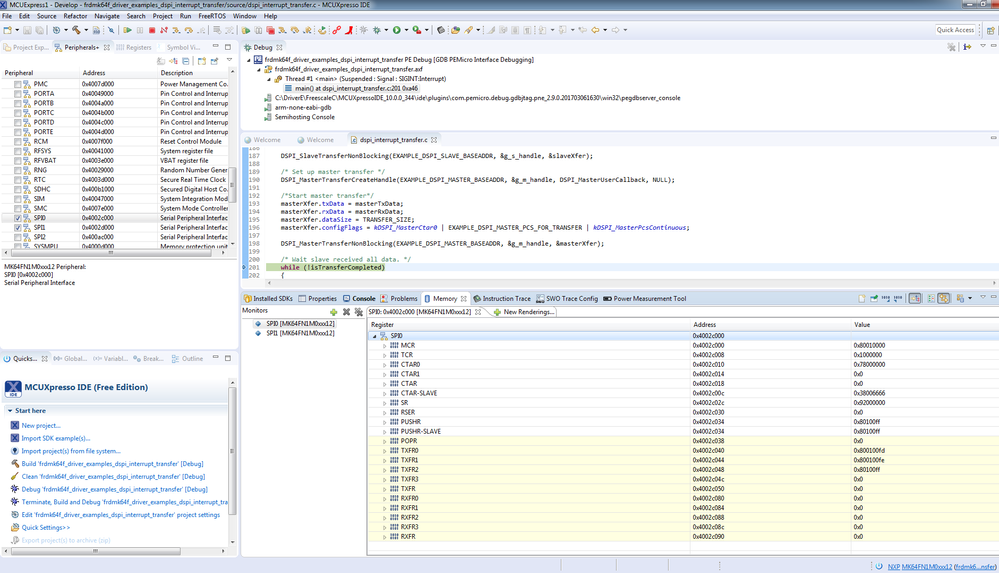Check the SPI2 peripheral checkbox

point(17,237)
